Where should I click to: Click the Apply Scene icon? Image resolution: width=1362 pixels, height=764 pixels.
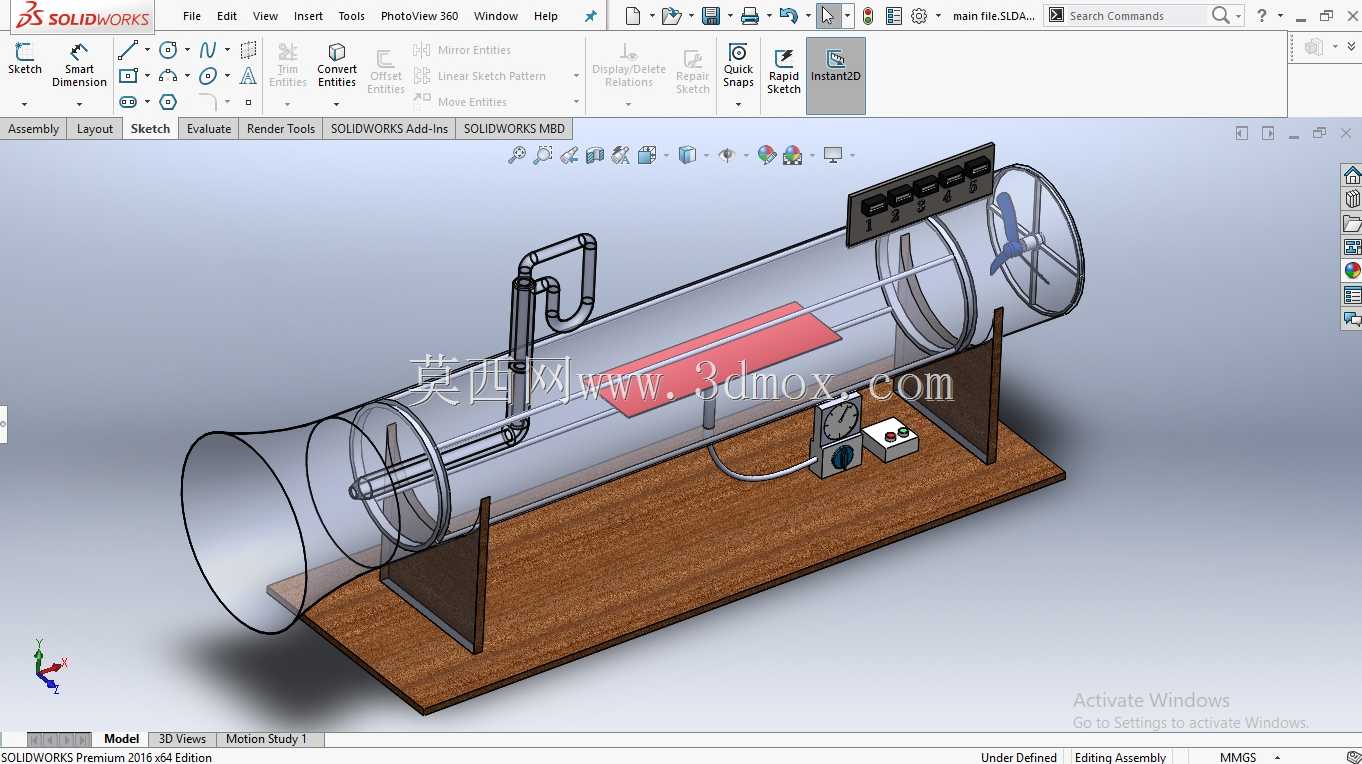point(793,155)
